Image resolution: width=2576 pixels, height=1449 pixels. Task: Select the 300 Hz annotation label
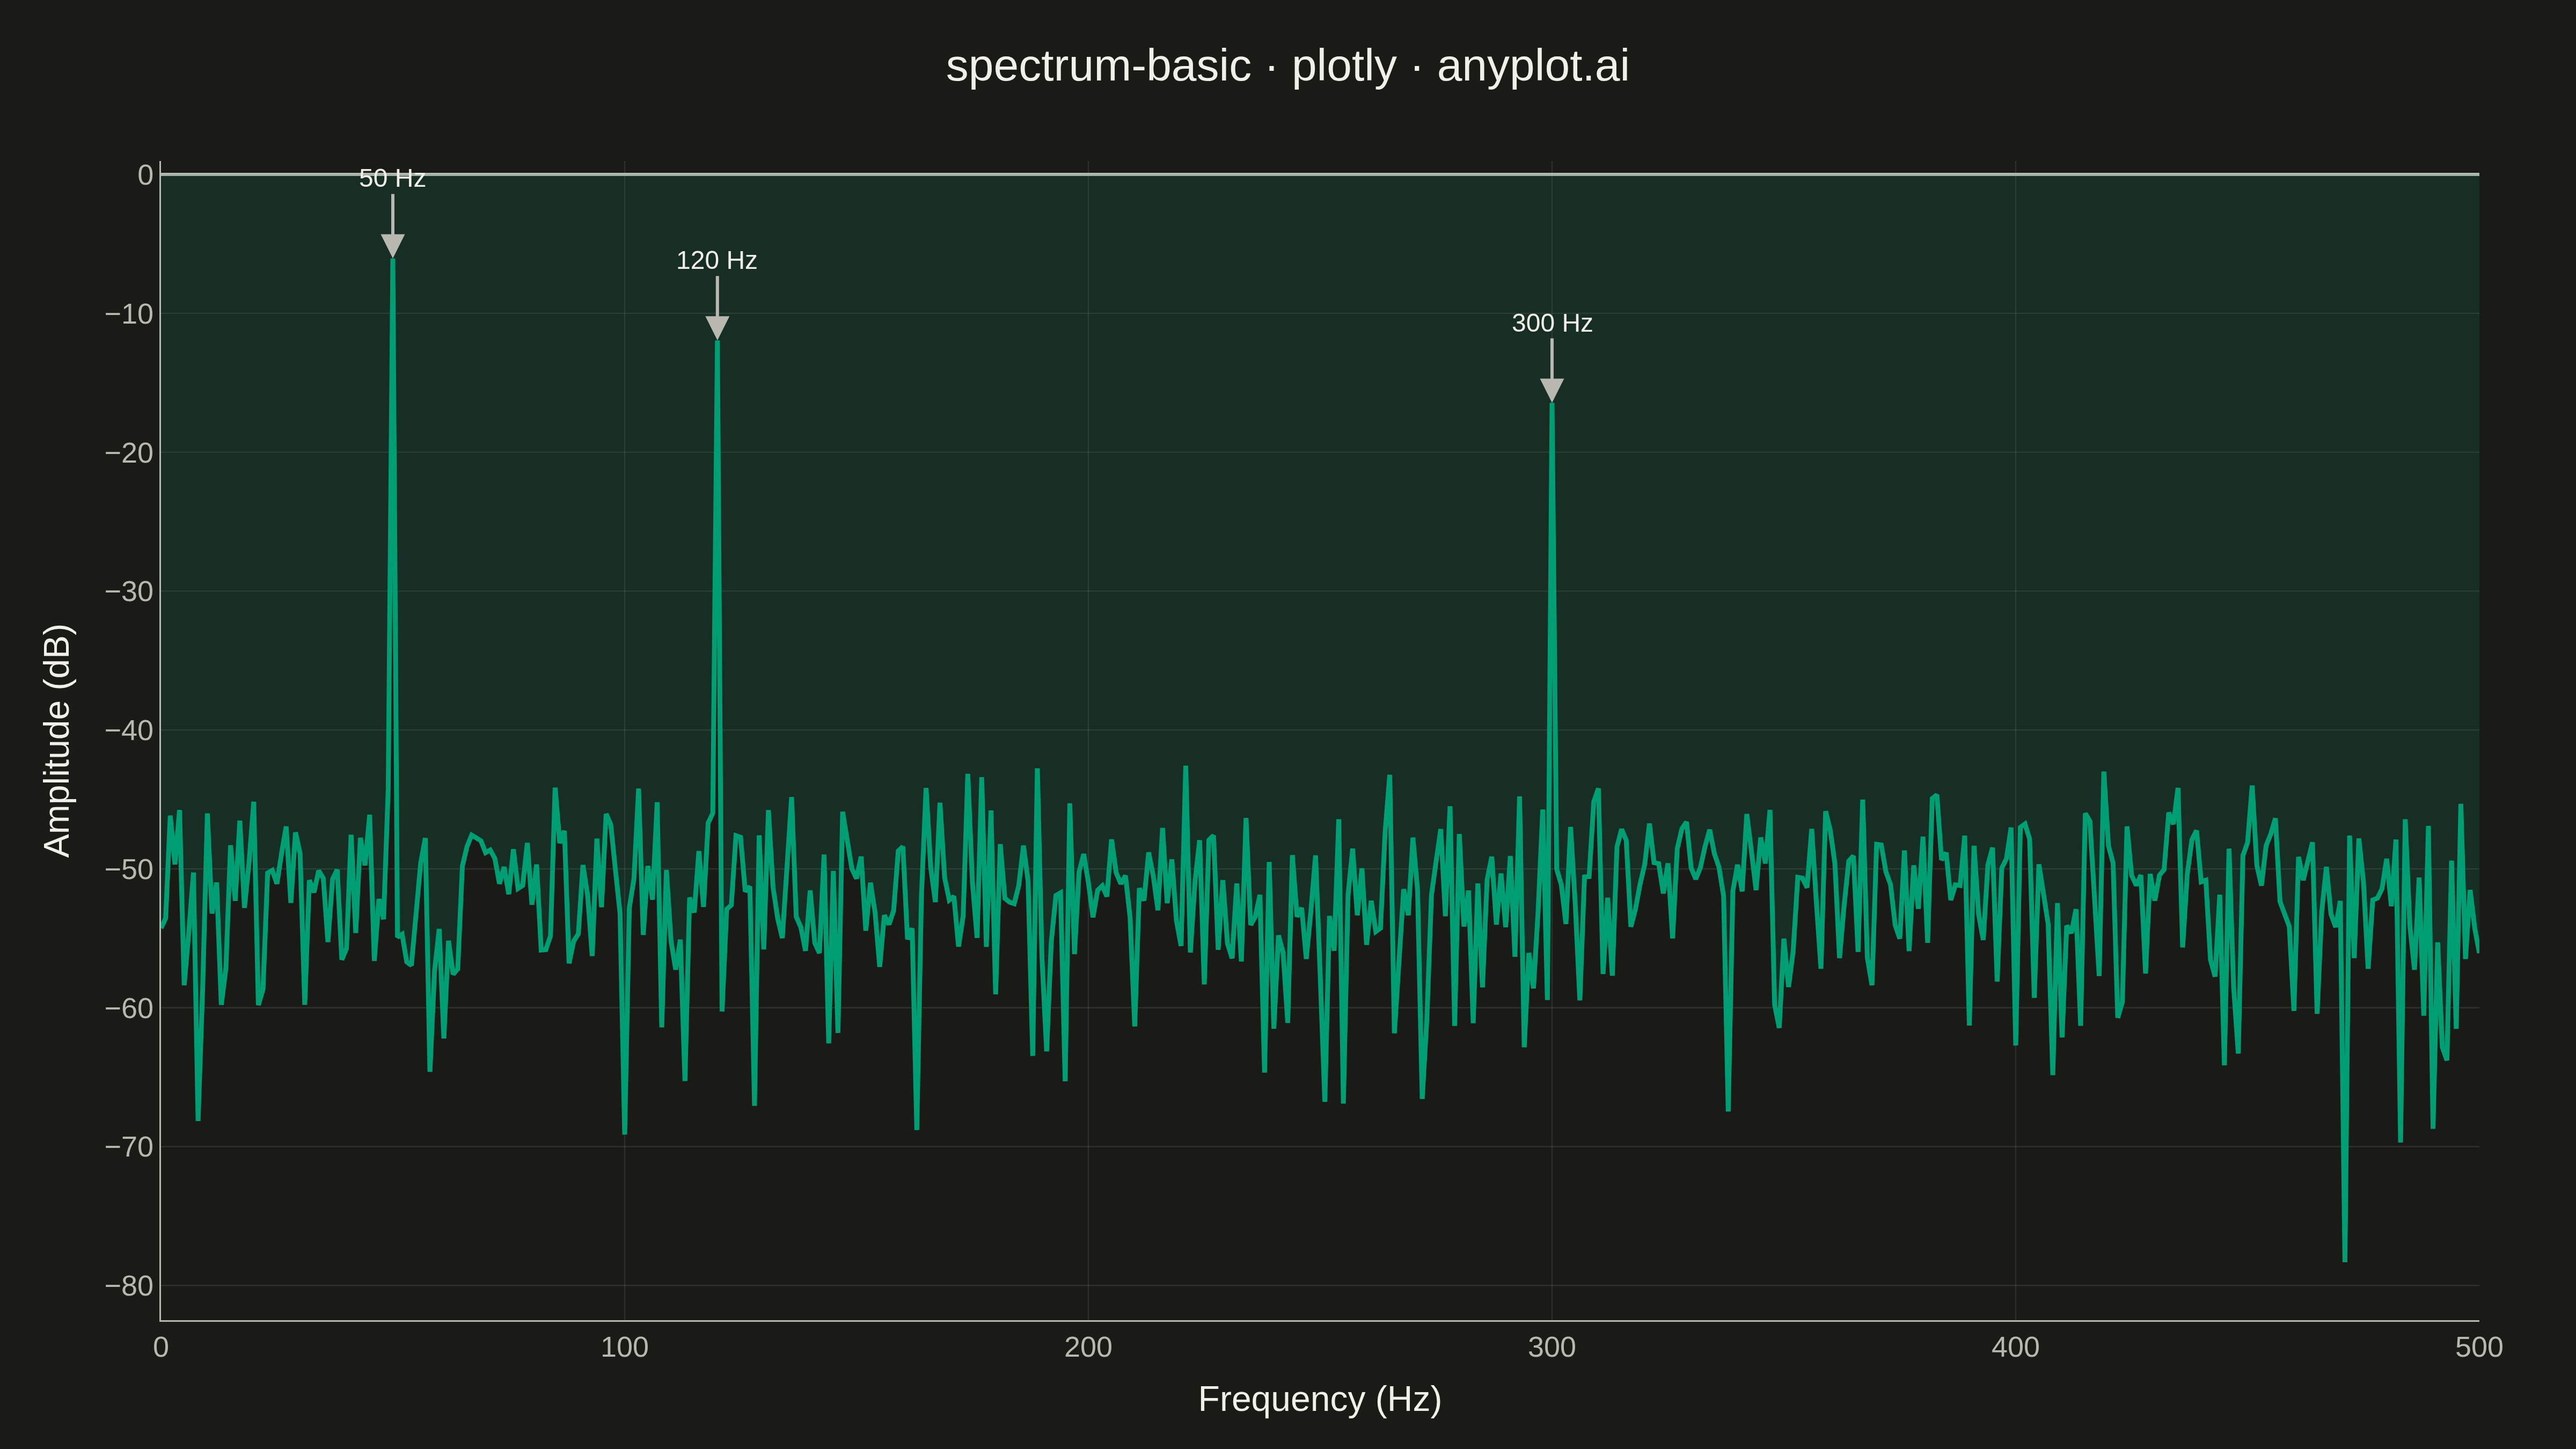[x=1552, y=323]
